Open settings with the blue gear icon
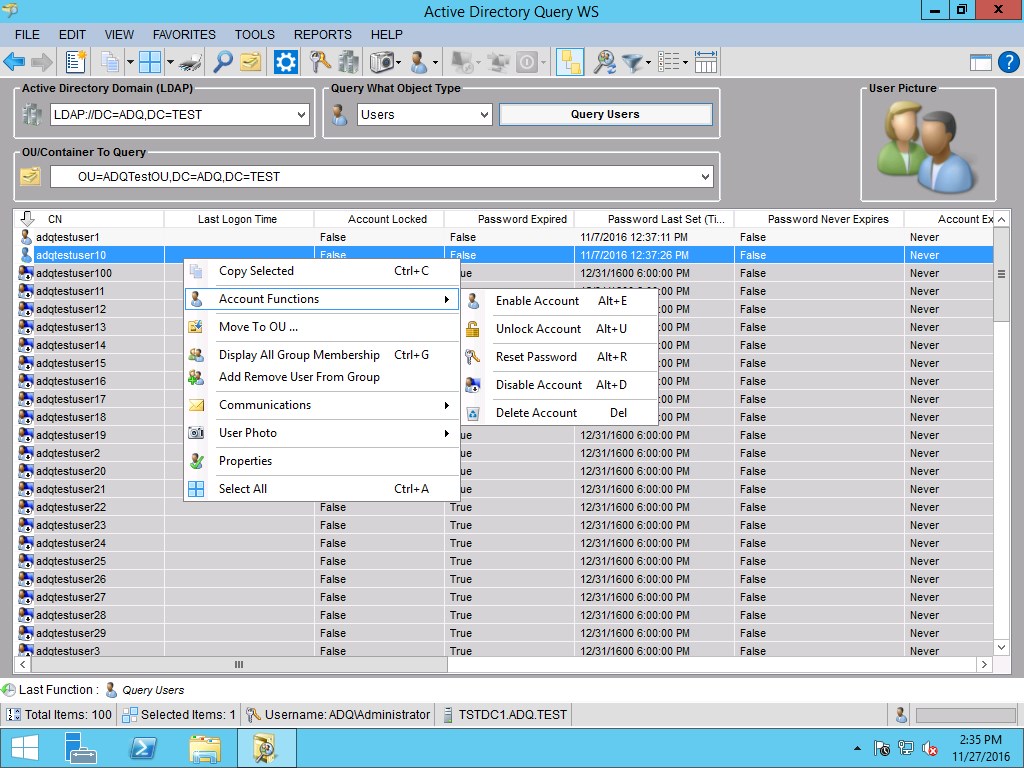 (285, 63)
